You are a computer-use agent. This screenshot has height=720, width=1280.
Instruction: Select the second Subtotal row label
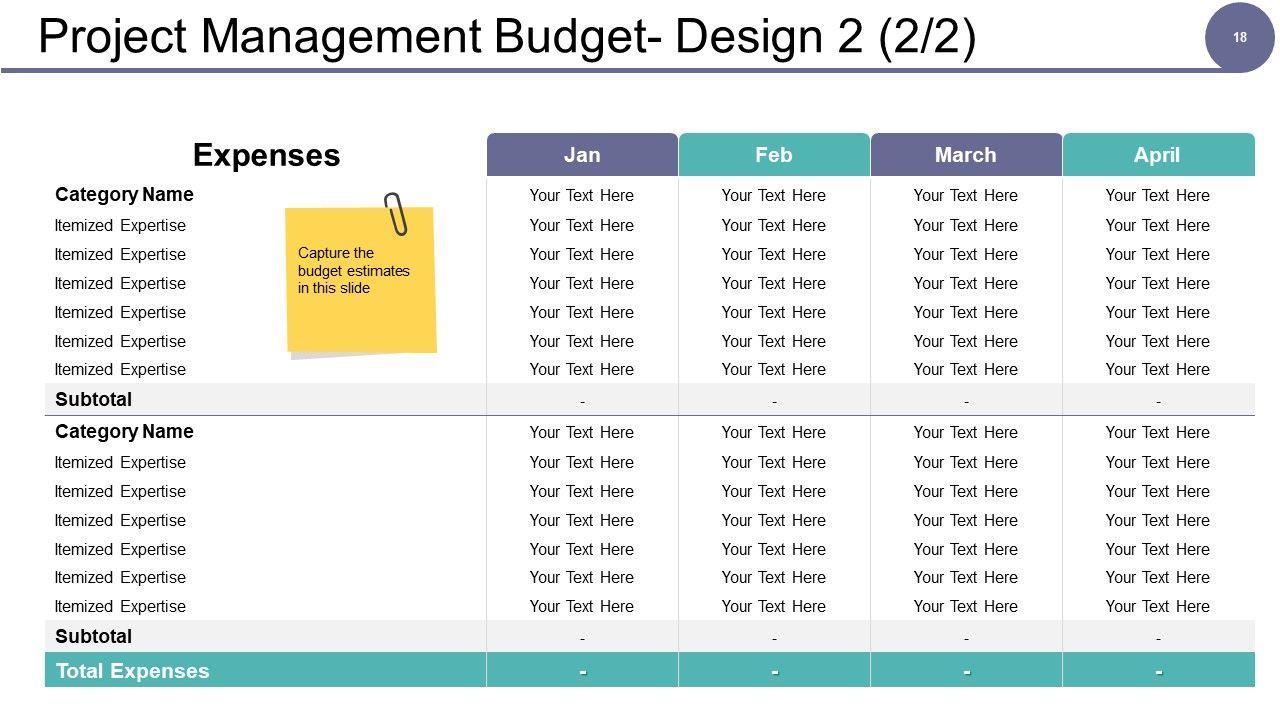pyautogui.click(x=93, y=636)
